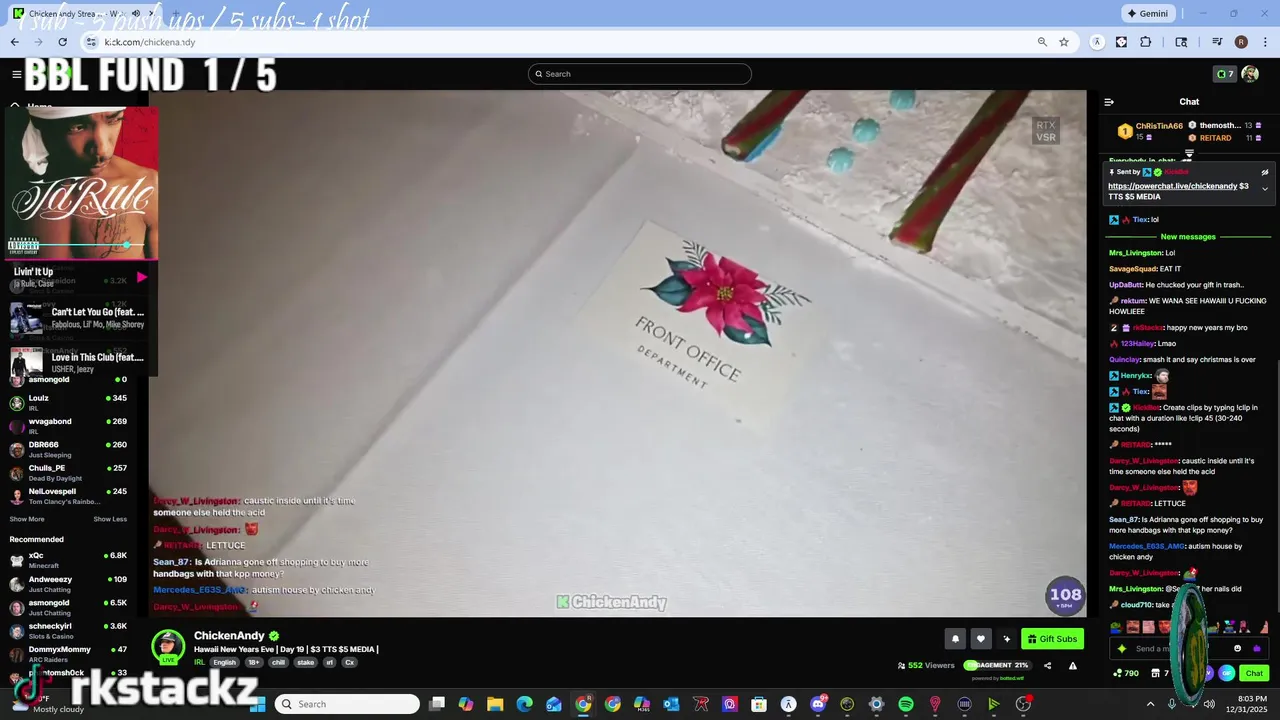Reload the Kick page

62,42
